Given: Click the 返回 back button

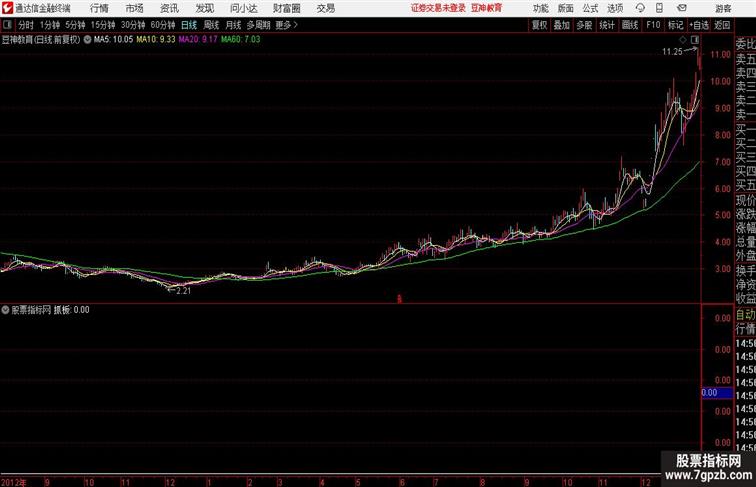Looking at the screenshot, I should tap(722, 25).
